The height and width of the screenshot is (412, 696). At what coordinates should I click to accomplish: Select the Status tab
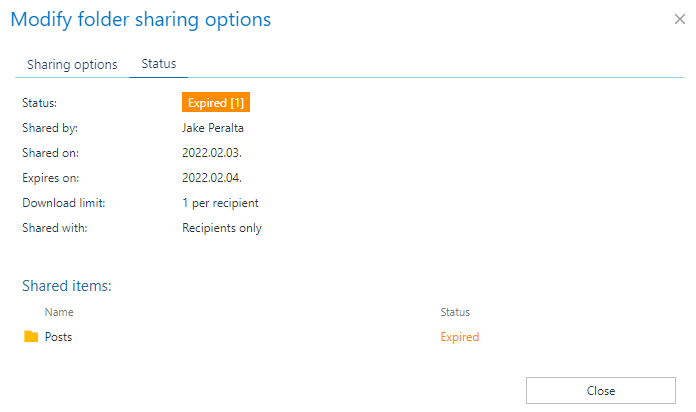tap(158, 64)
